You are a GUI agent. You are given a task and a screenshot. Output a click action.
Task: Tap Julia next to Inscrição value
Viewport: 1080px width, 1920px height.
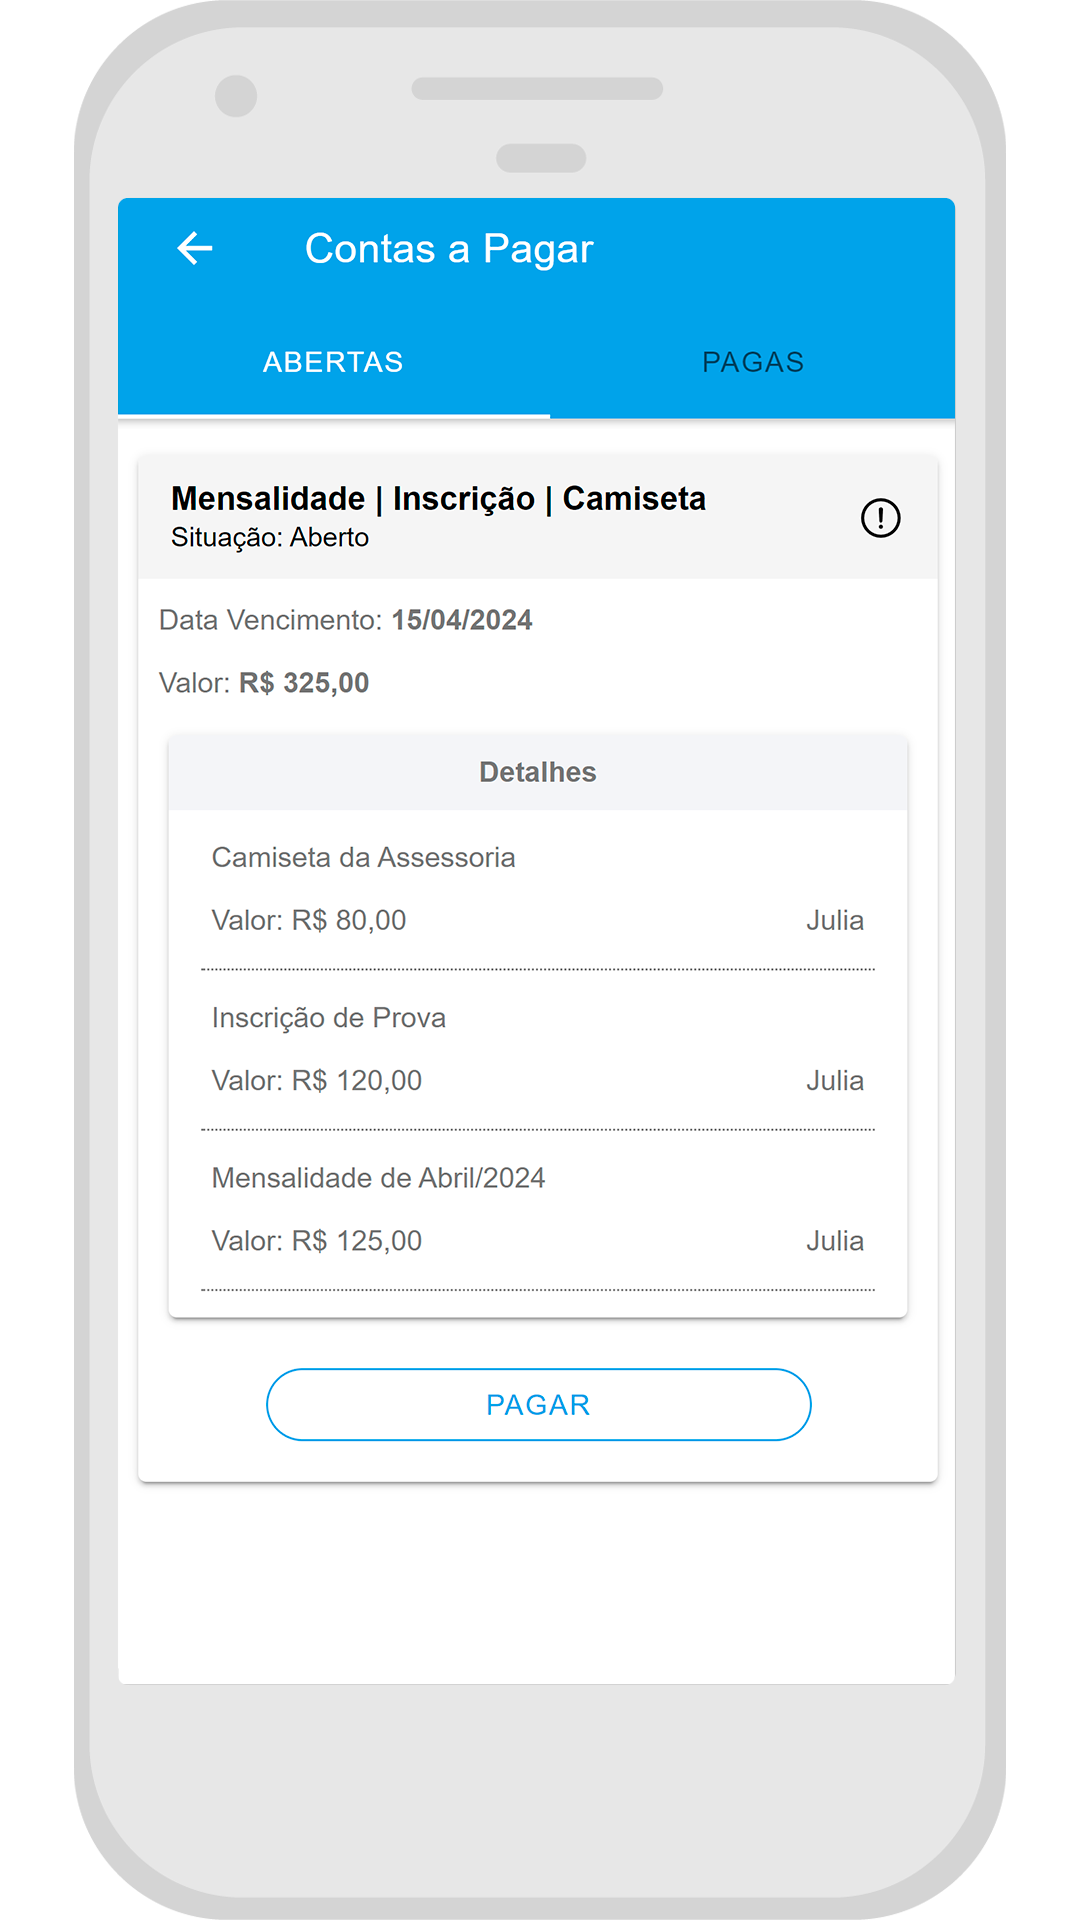[x=835, y=1080]
